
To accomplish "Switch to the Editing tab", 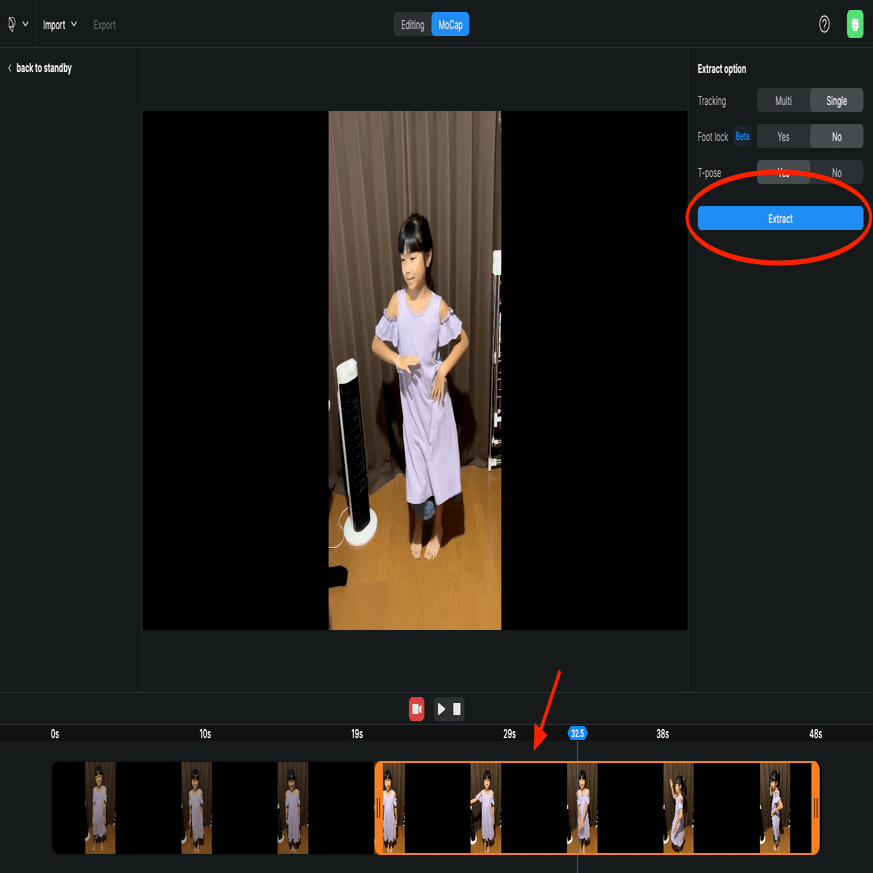I will coord(413,24).
